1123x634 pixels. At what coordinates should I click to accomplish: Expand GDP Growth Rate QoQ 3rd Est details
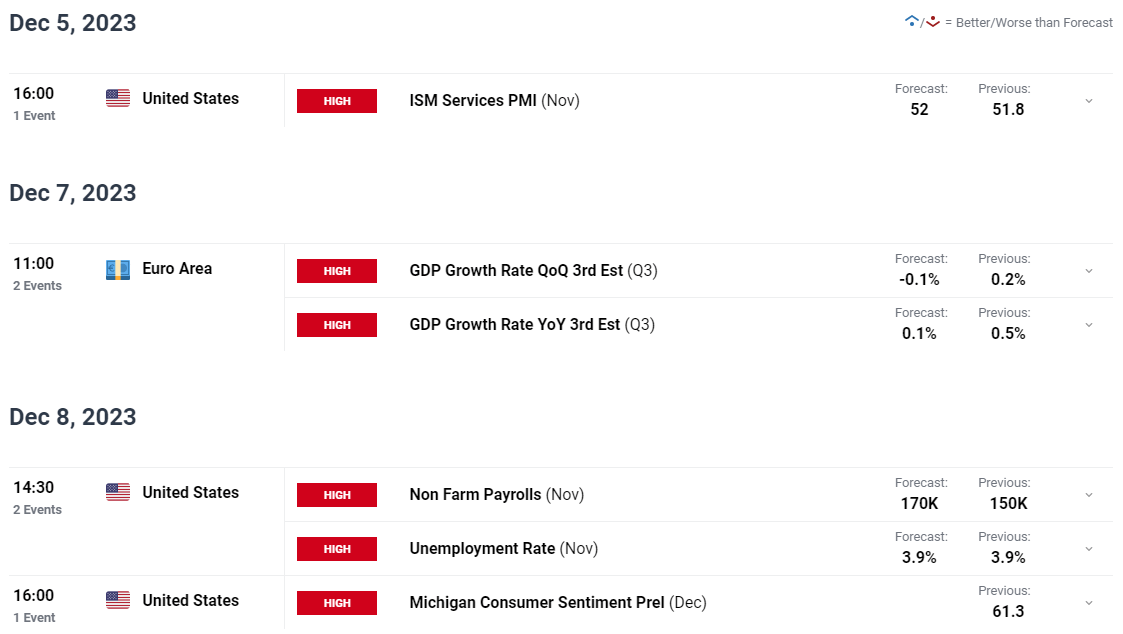point(1089,271)
